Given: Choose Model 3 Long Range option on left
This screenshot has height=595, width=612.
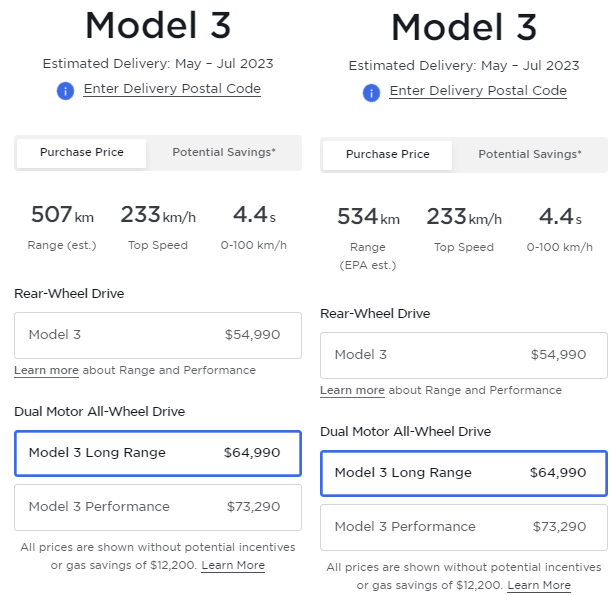Looking at the screenshot, I should [x=158, y=453].
